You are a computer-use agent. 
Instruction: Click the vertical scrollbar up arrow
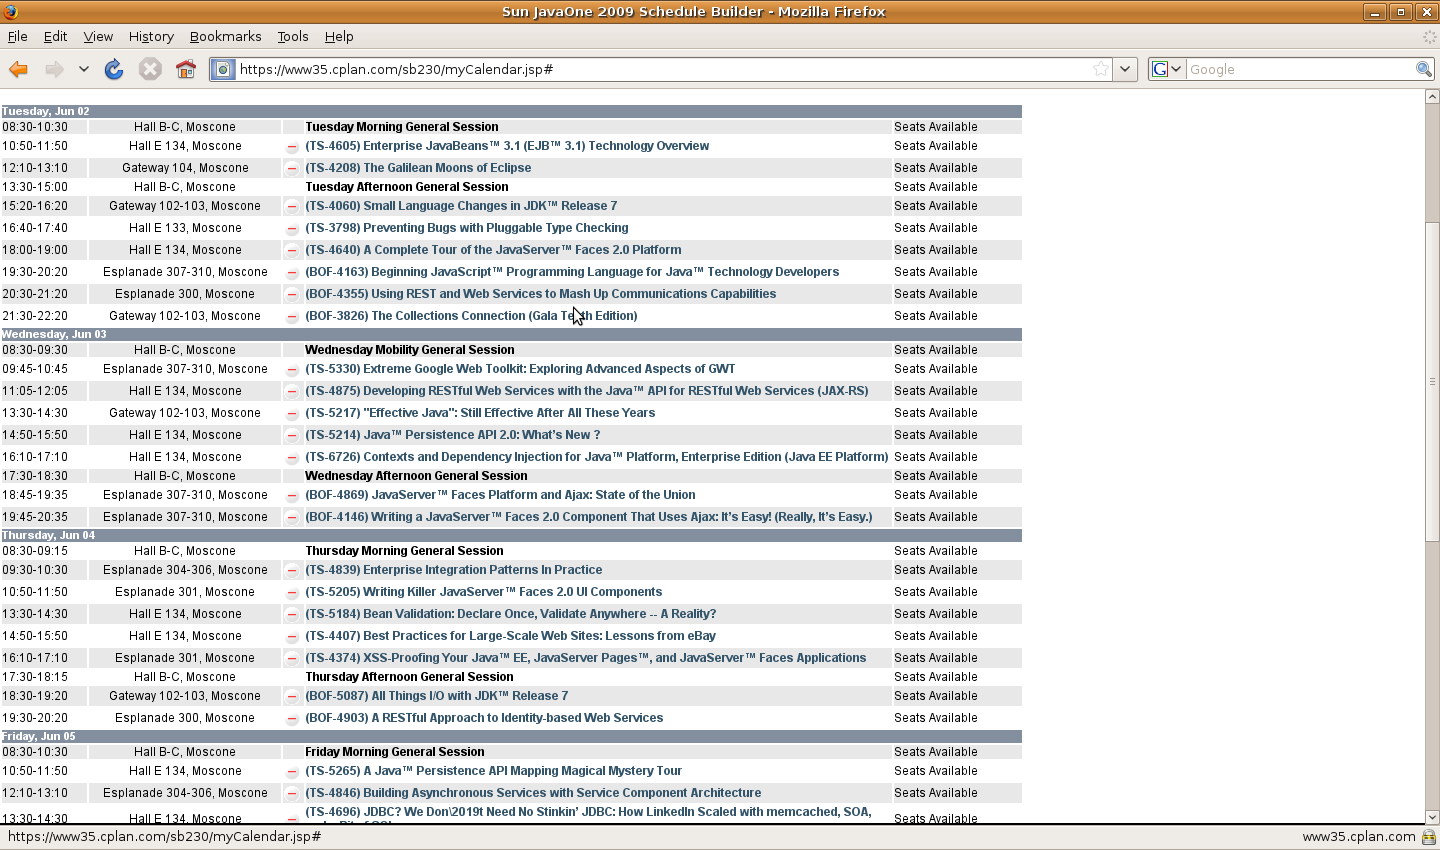[x=1432, y=97]
